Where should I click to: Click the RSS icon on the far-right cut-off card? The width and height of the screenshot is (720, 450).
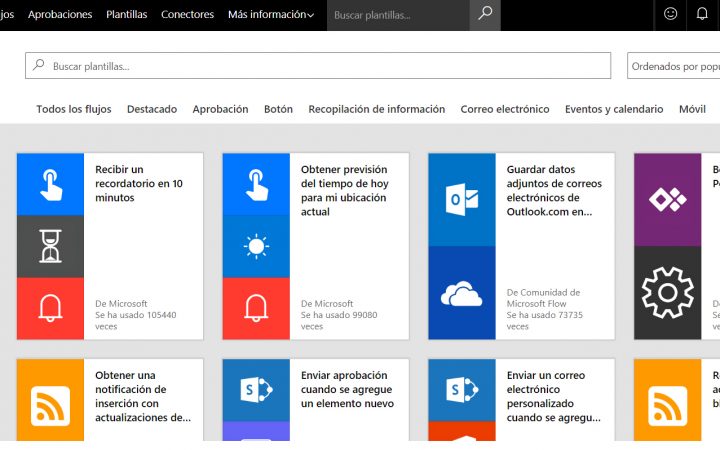(668, 405)
